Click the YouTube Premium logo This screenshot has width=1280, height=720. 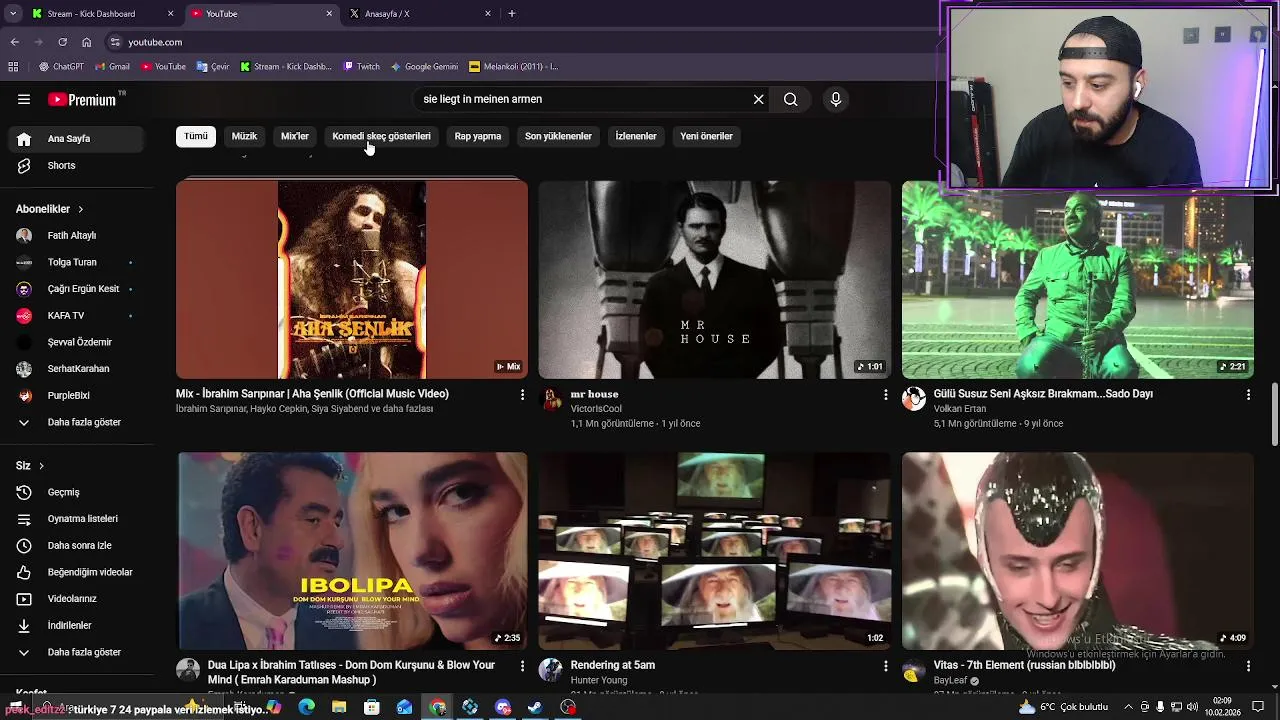(x=82, y=99)
